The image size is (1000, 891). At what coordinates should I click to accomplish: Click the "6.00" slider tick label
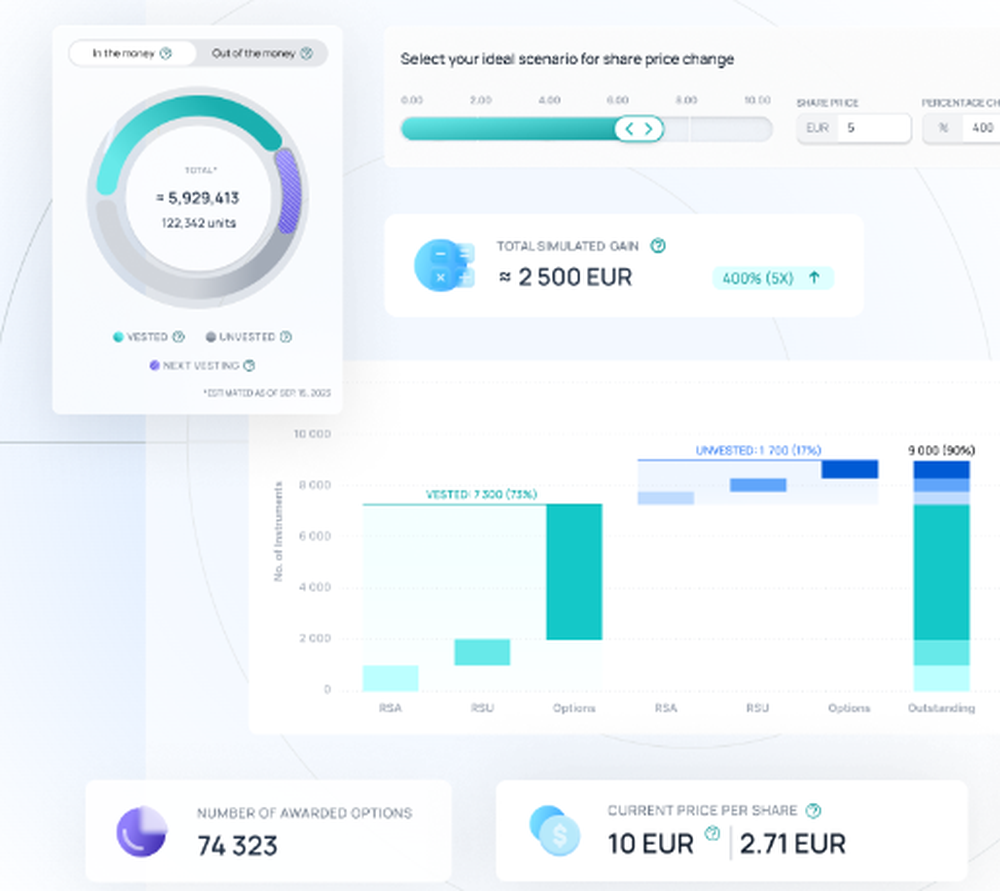click(617, 100)
